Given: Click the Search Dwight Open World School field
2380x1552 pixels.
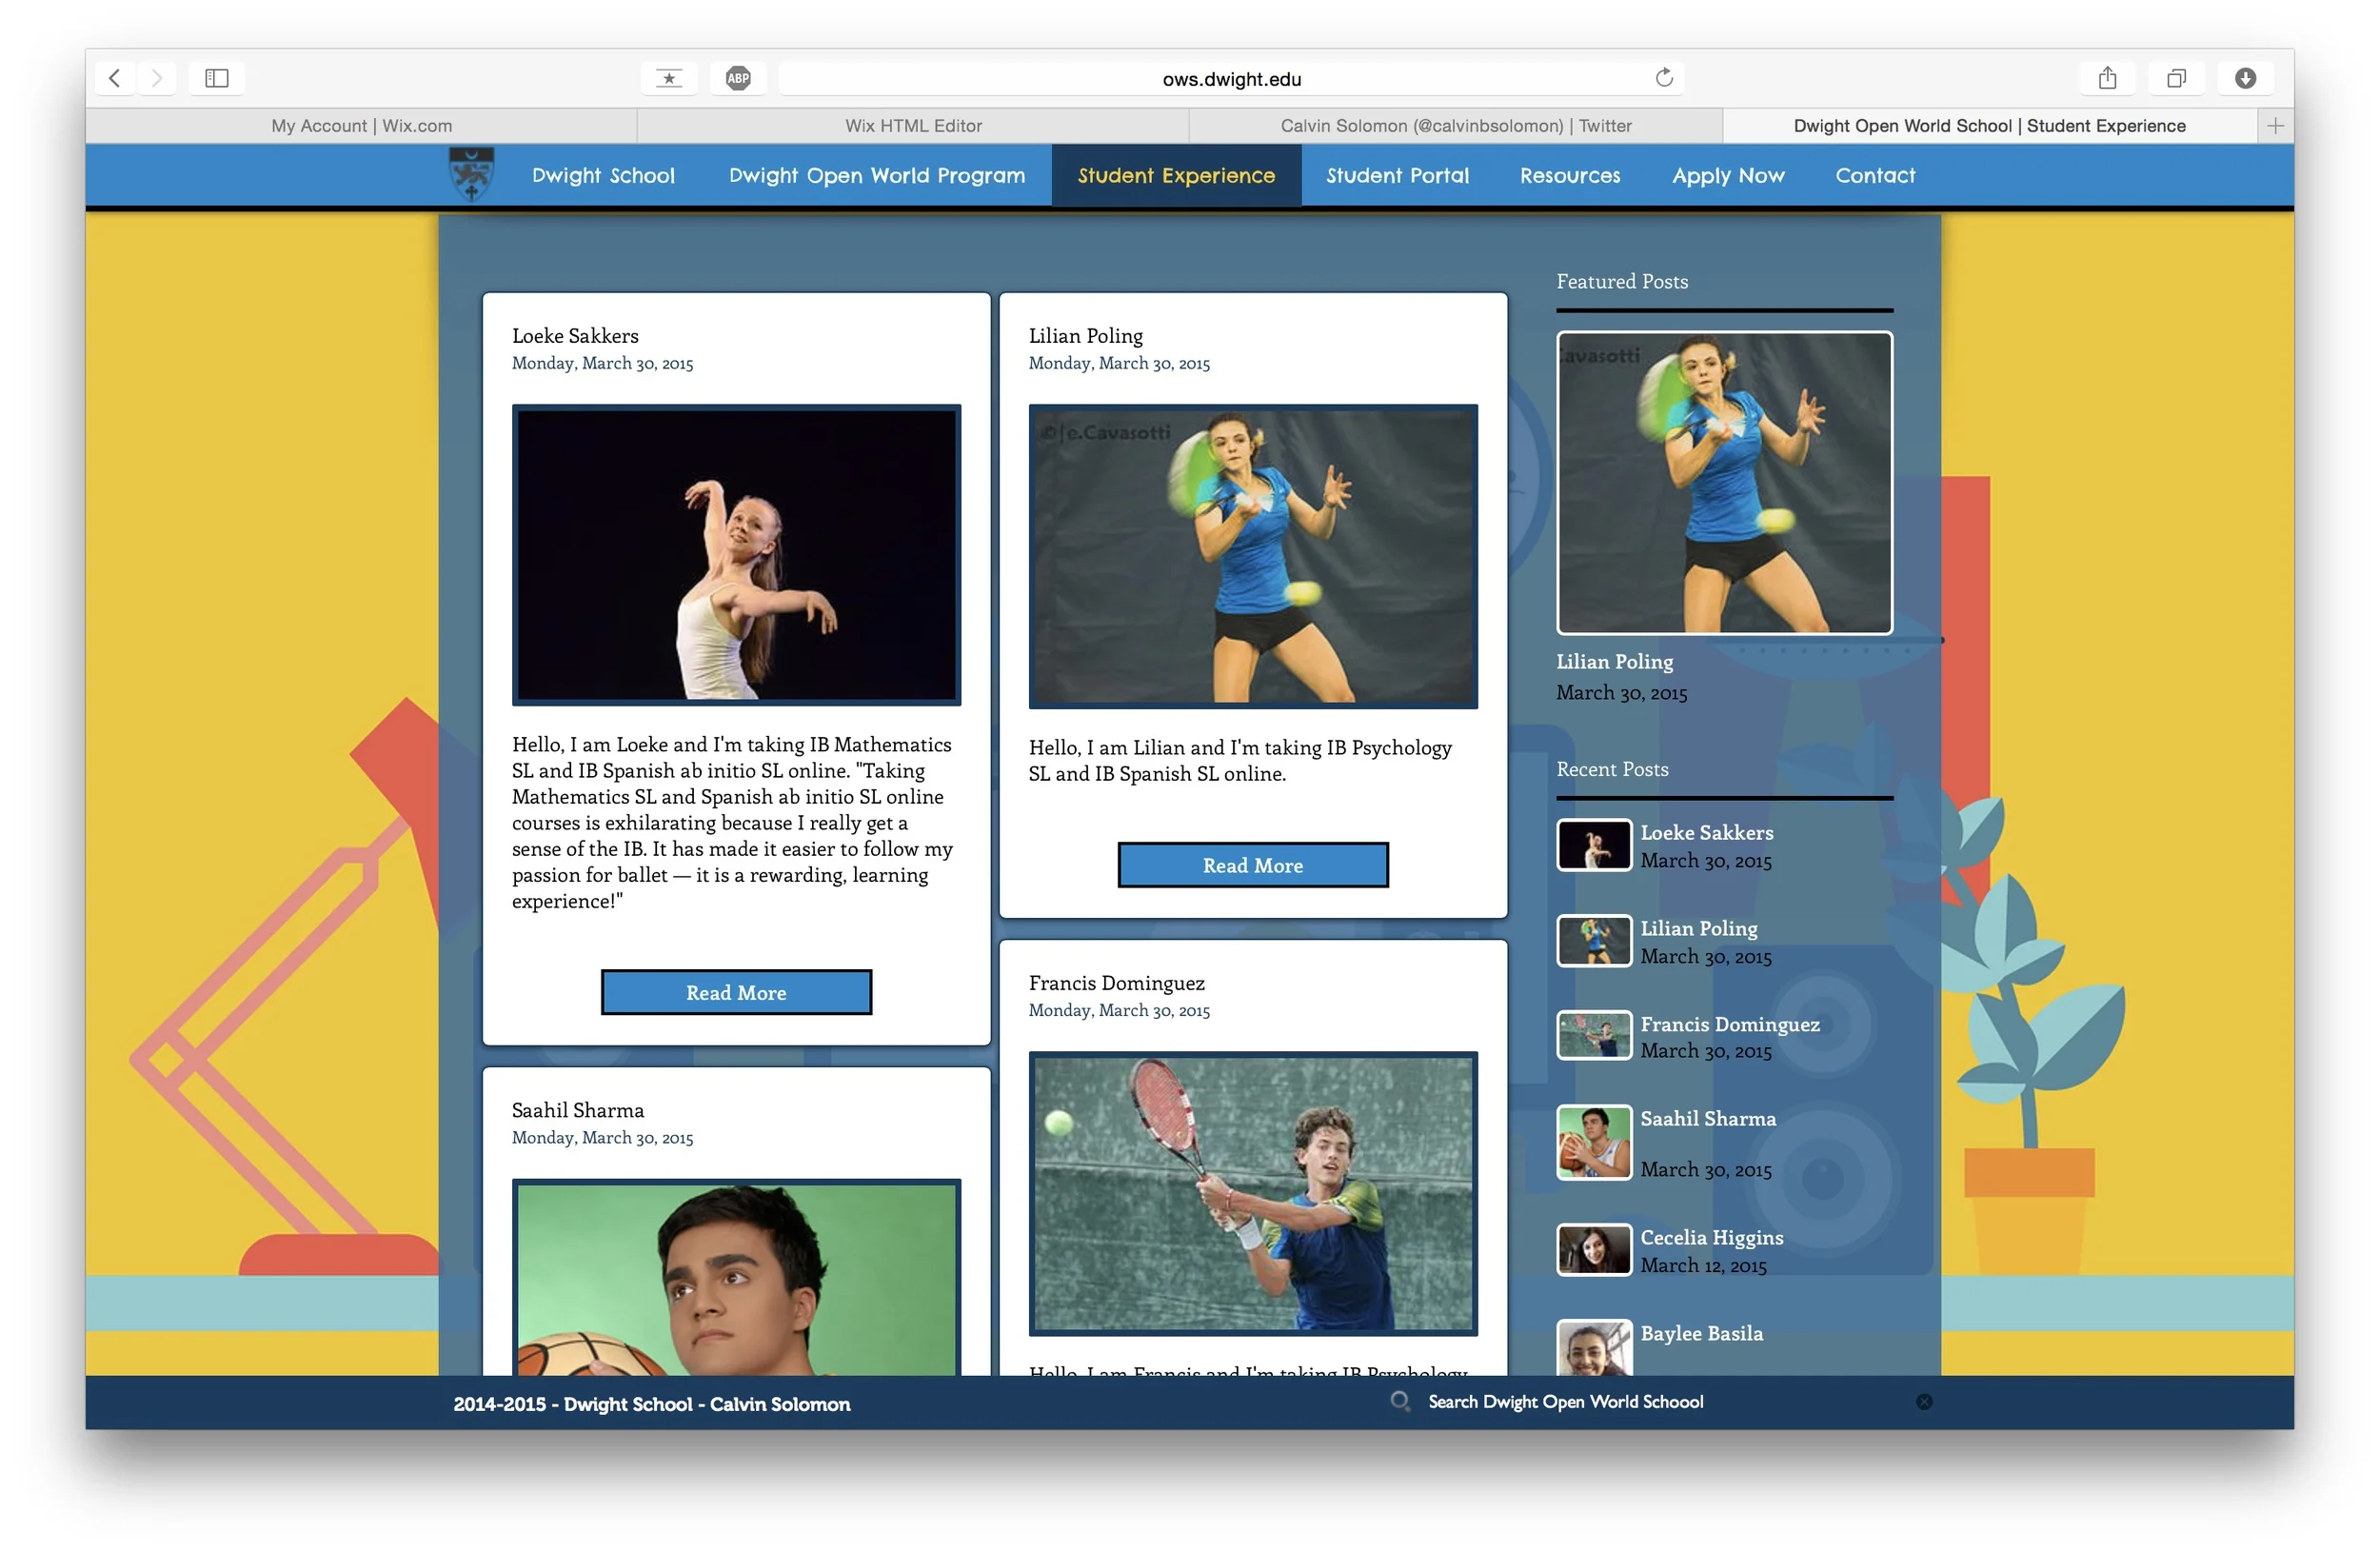Looking at the screenshot, I should 1565,1402.
